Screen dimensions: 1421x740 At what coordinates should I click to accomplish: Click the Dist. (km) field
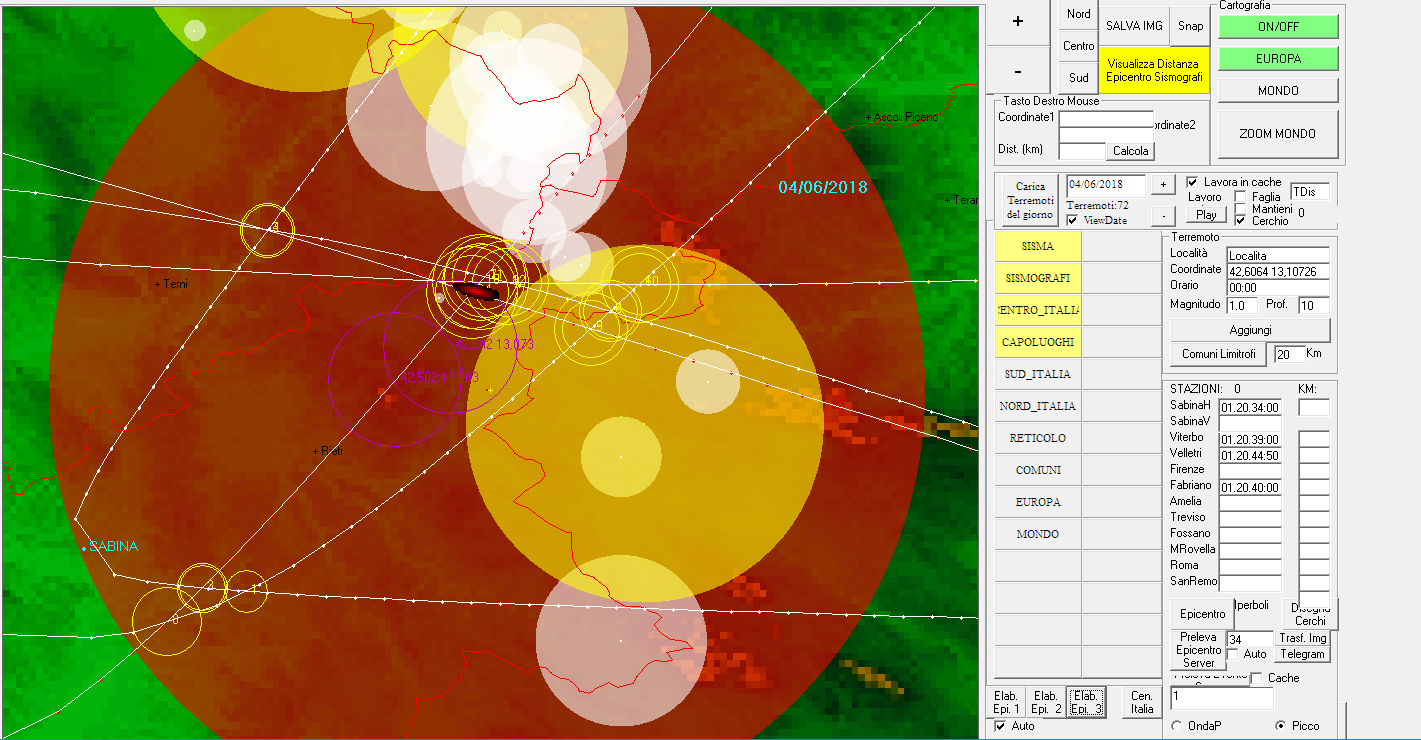pos(1082,151)
